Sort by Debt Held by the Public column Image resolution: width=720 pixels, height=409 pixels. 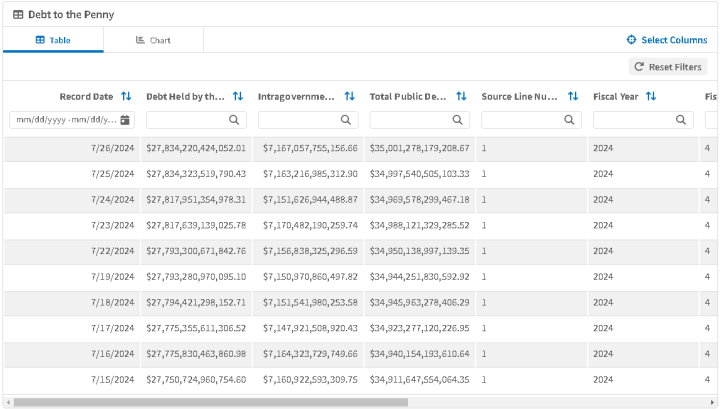coord(238,96)
